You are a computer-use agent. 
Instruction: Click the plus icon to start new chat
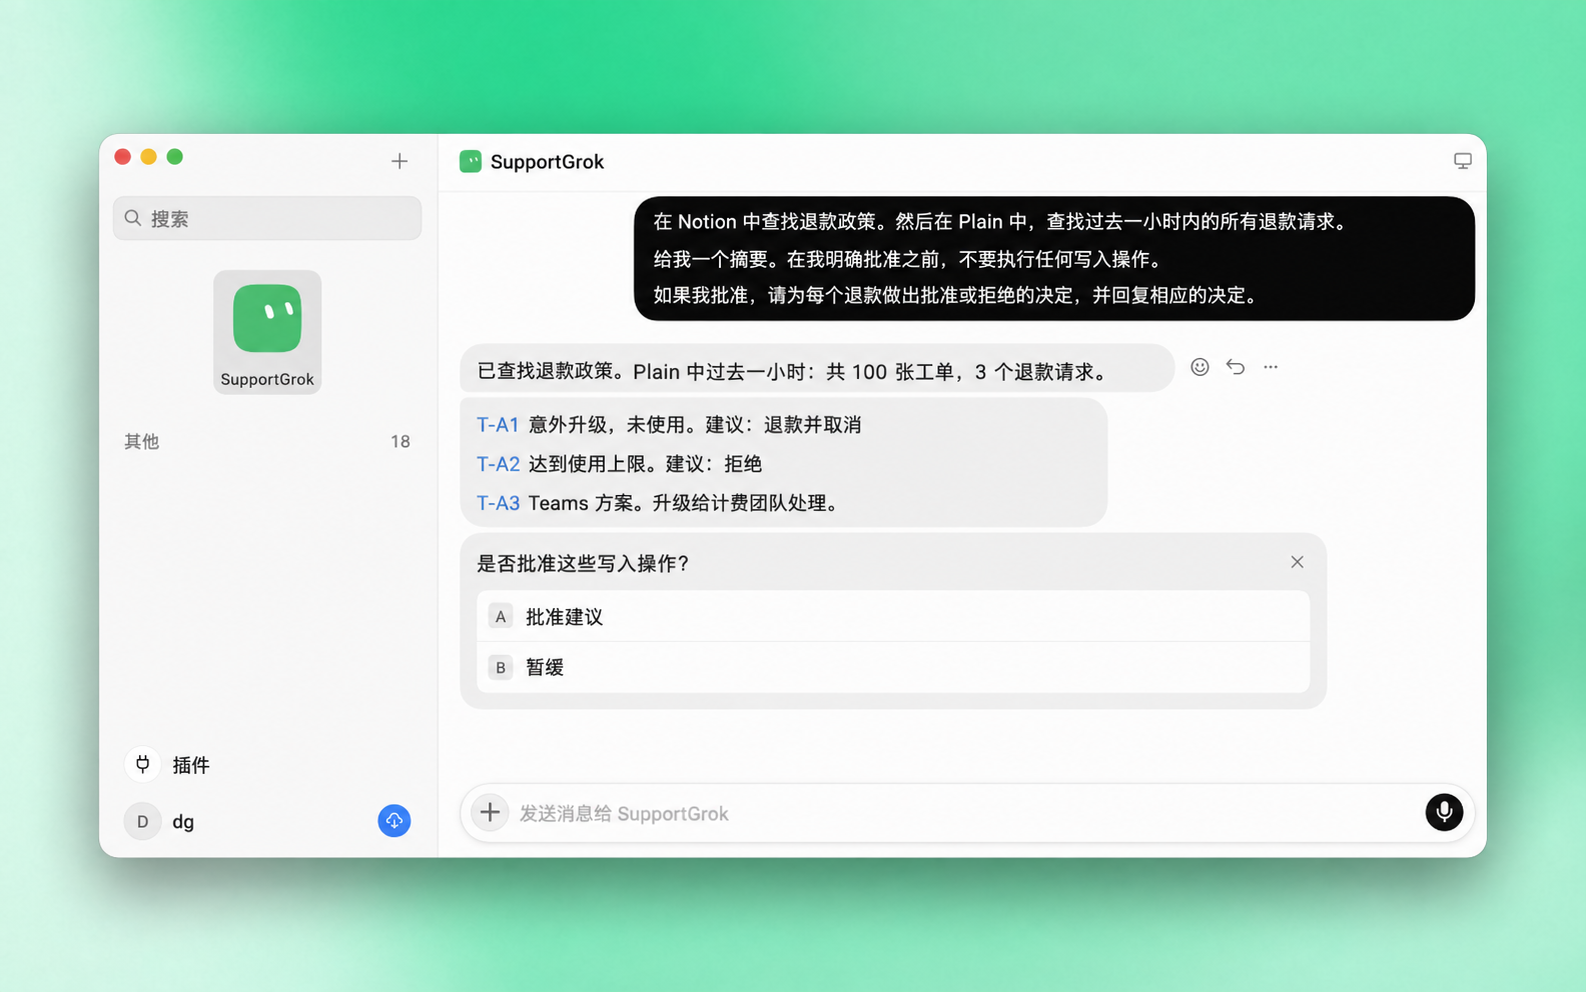tap(399, 161)
